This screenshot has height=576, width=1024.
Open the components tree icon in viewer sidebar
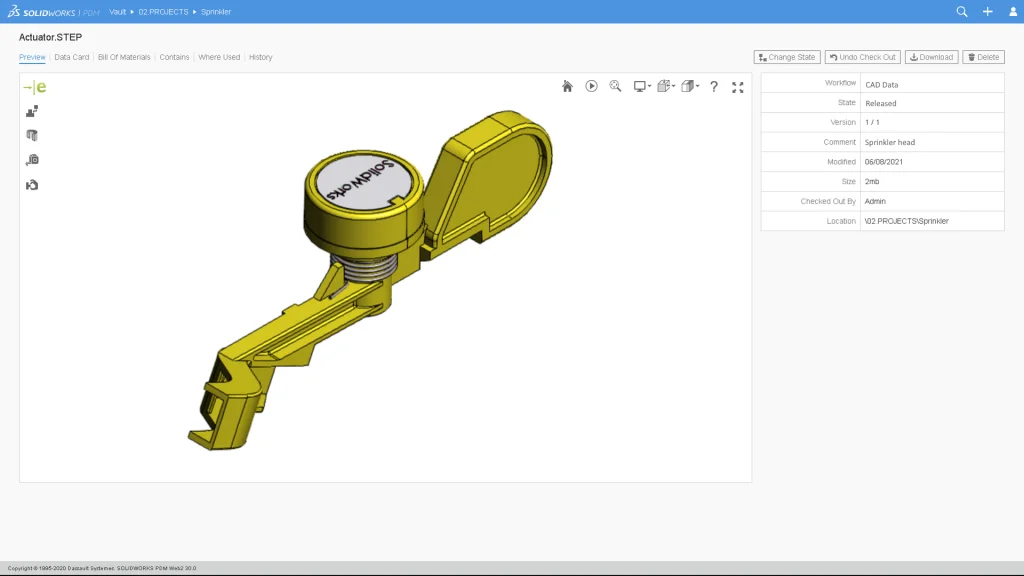tap(32, 112)
